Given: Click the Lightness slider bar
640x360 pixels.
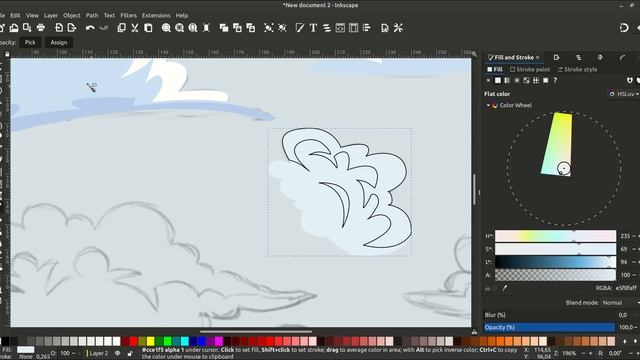Looking at the screenshot, I should tap(556, 262).
